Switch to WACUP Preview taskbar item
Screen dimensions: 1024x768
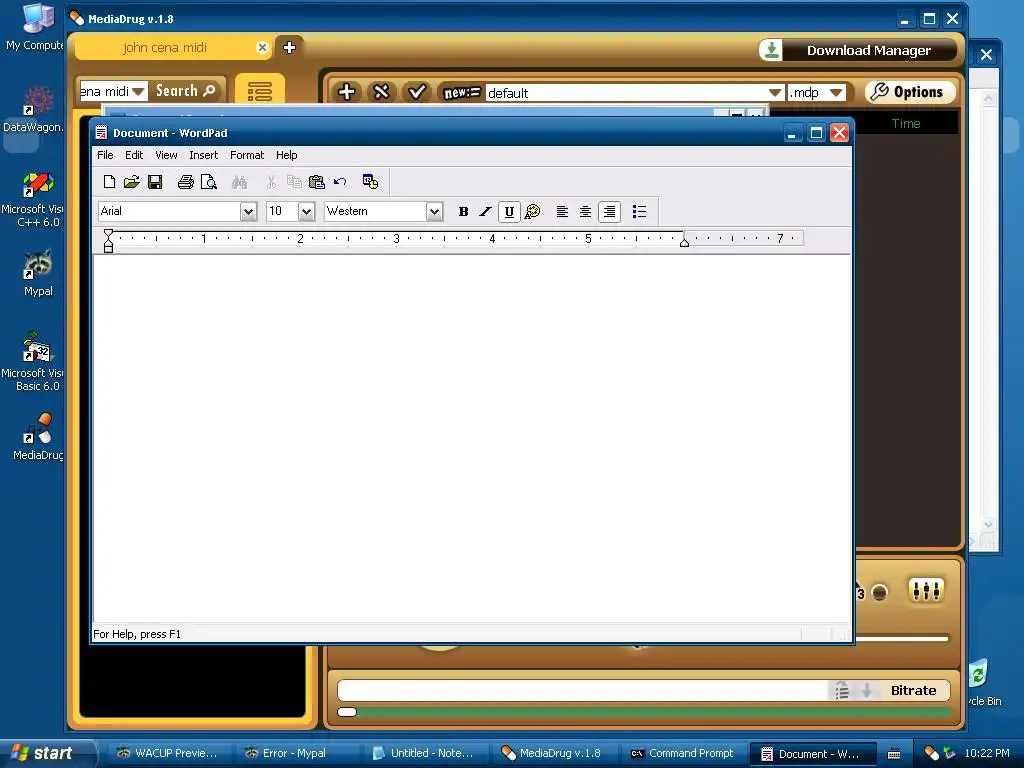(167, 753)
